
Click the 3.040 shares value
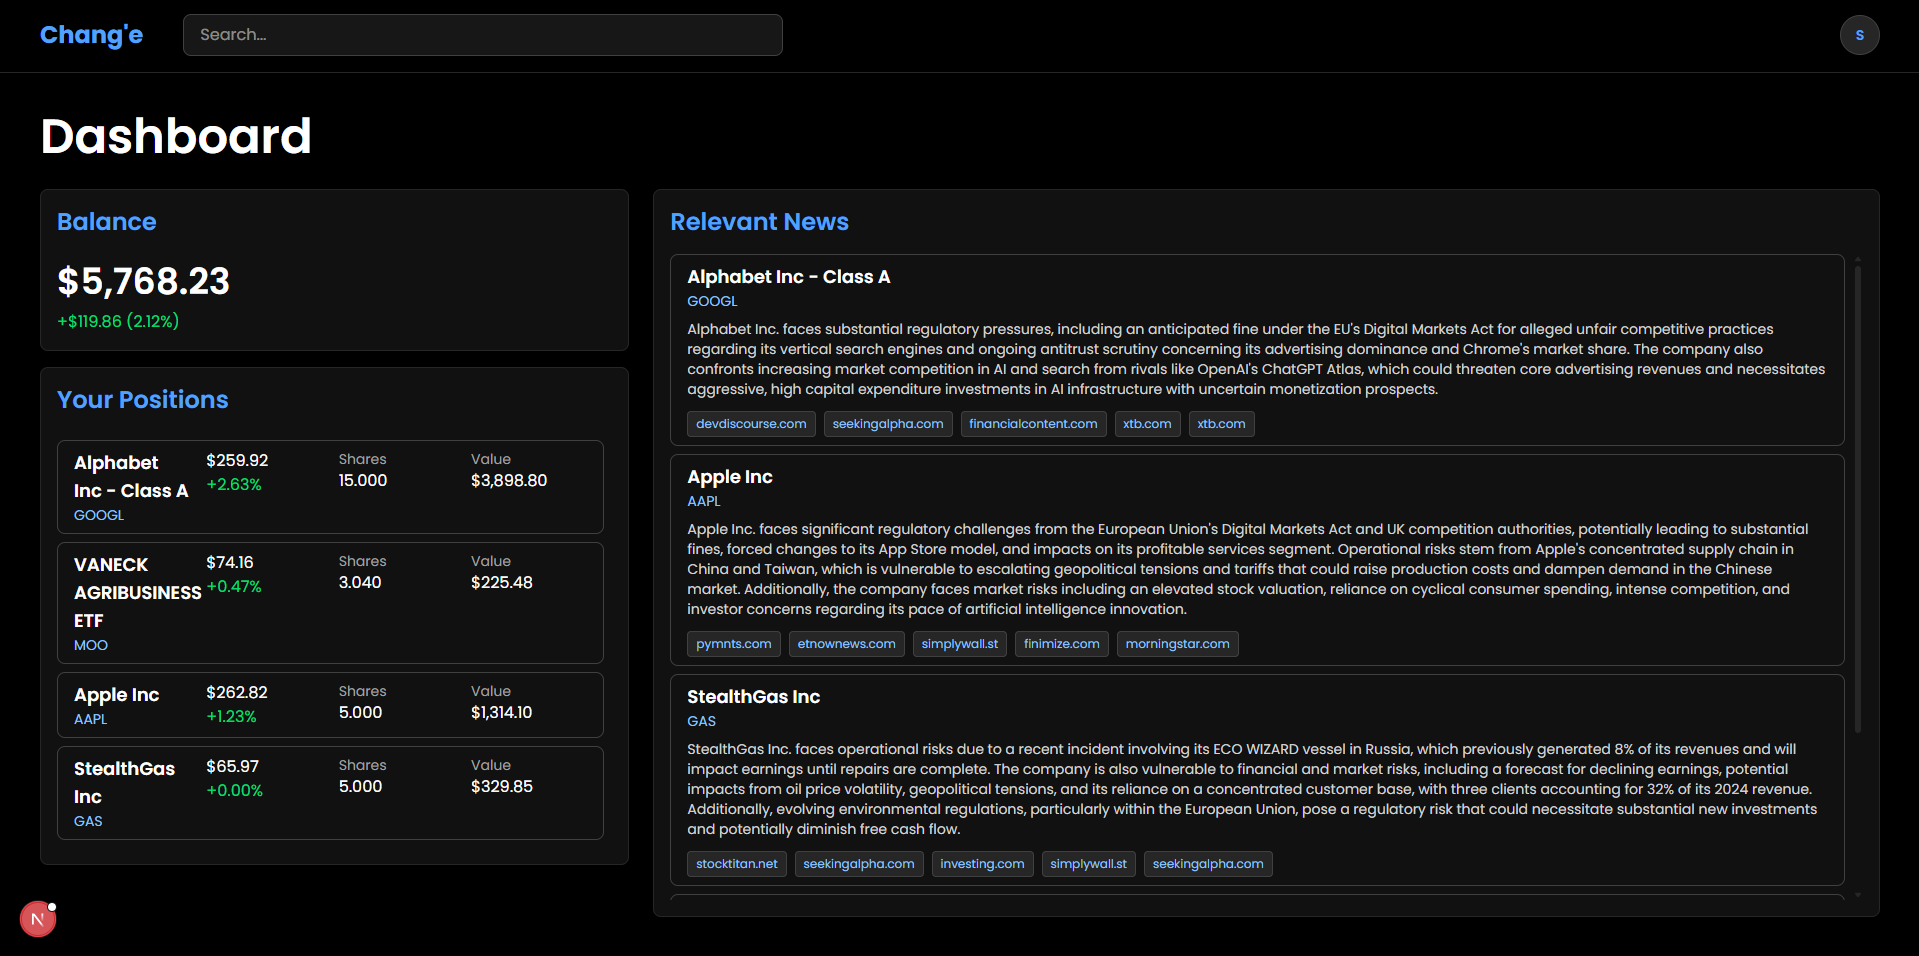tap(360, 582)
